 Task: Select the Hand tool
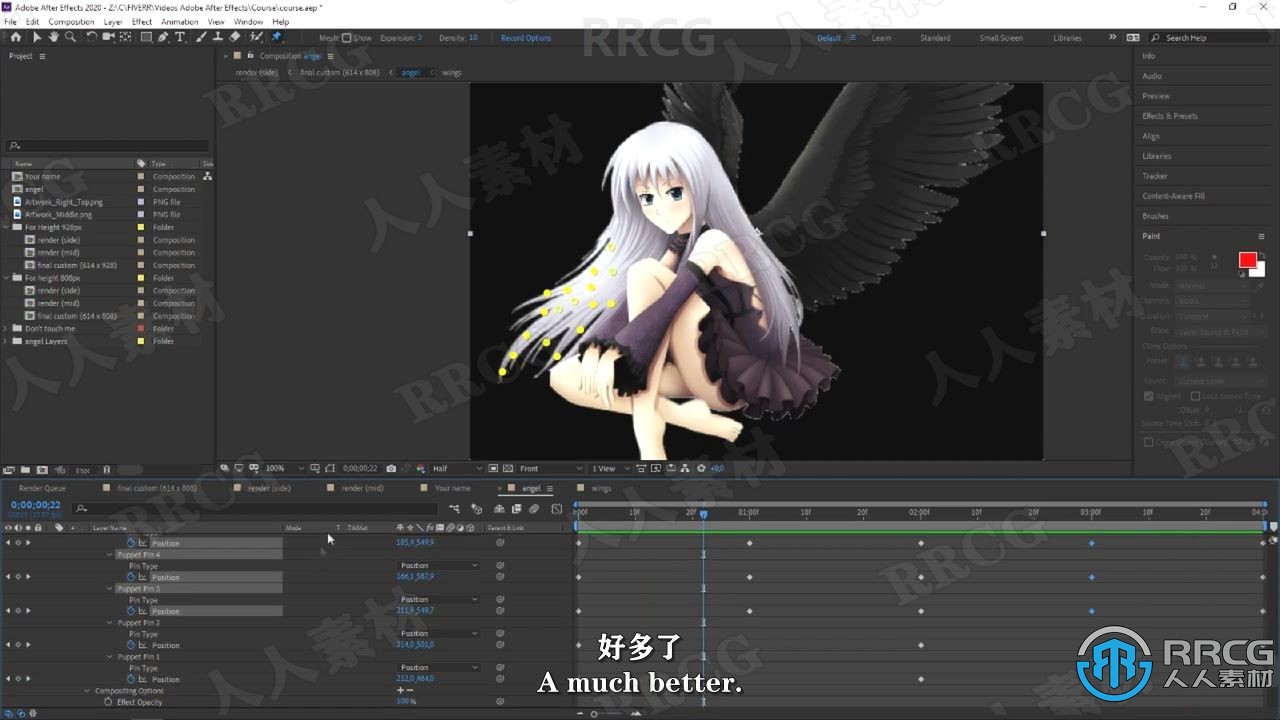pos(53,37)
